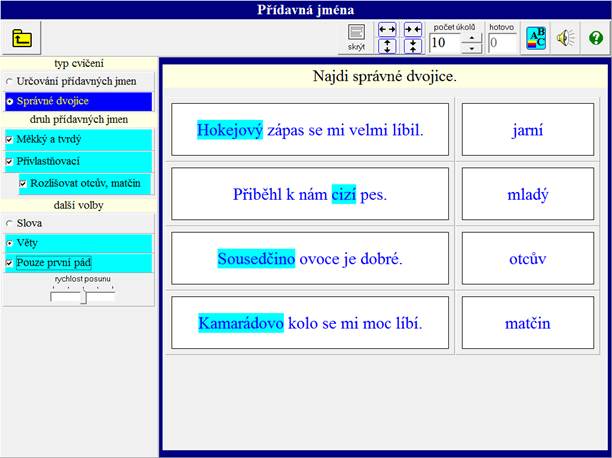Select the Hokejový zápas sentence card
Image resolution: width=612 pixels, height=458 pixels.
click(x=310, y=130)
